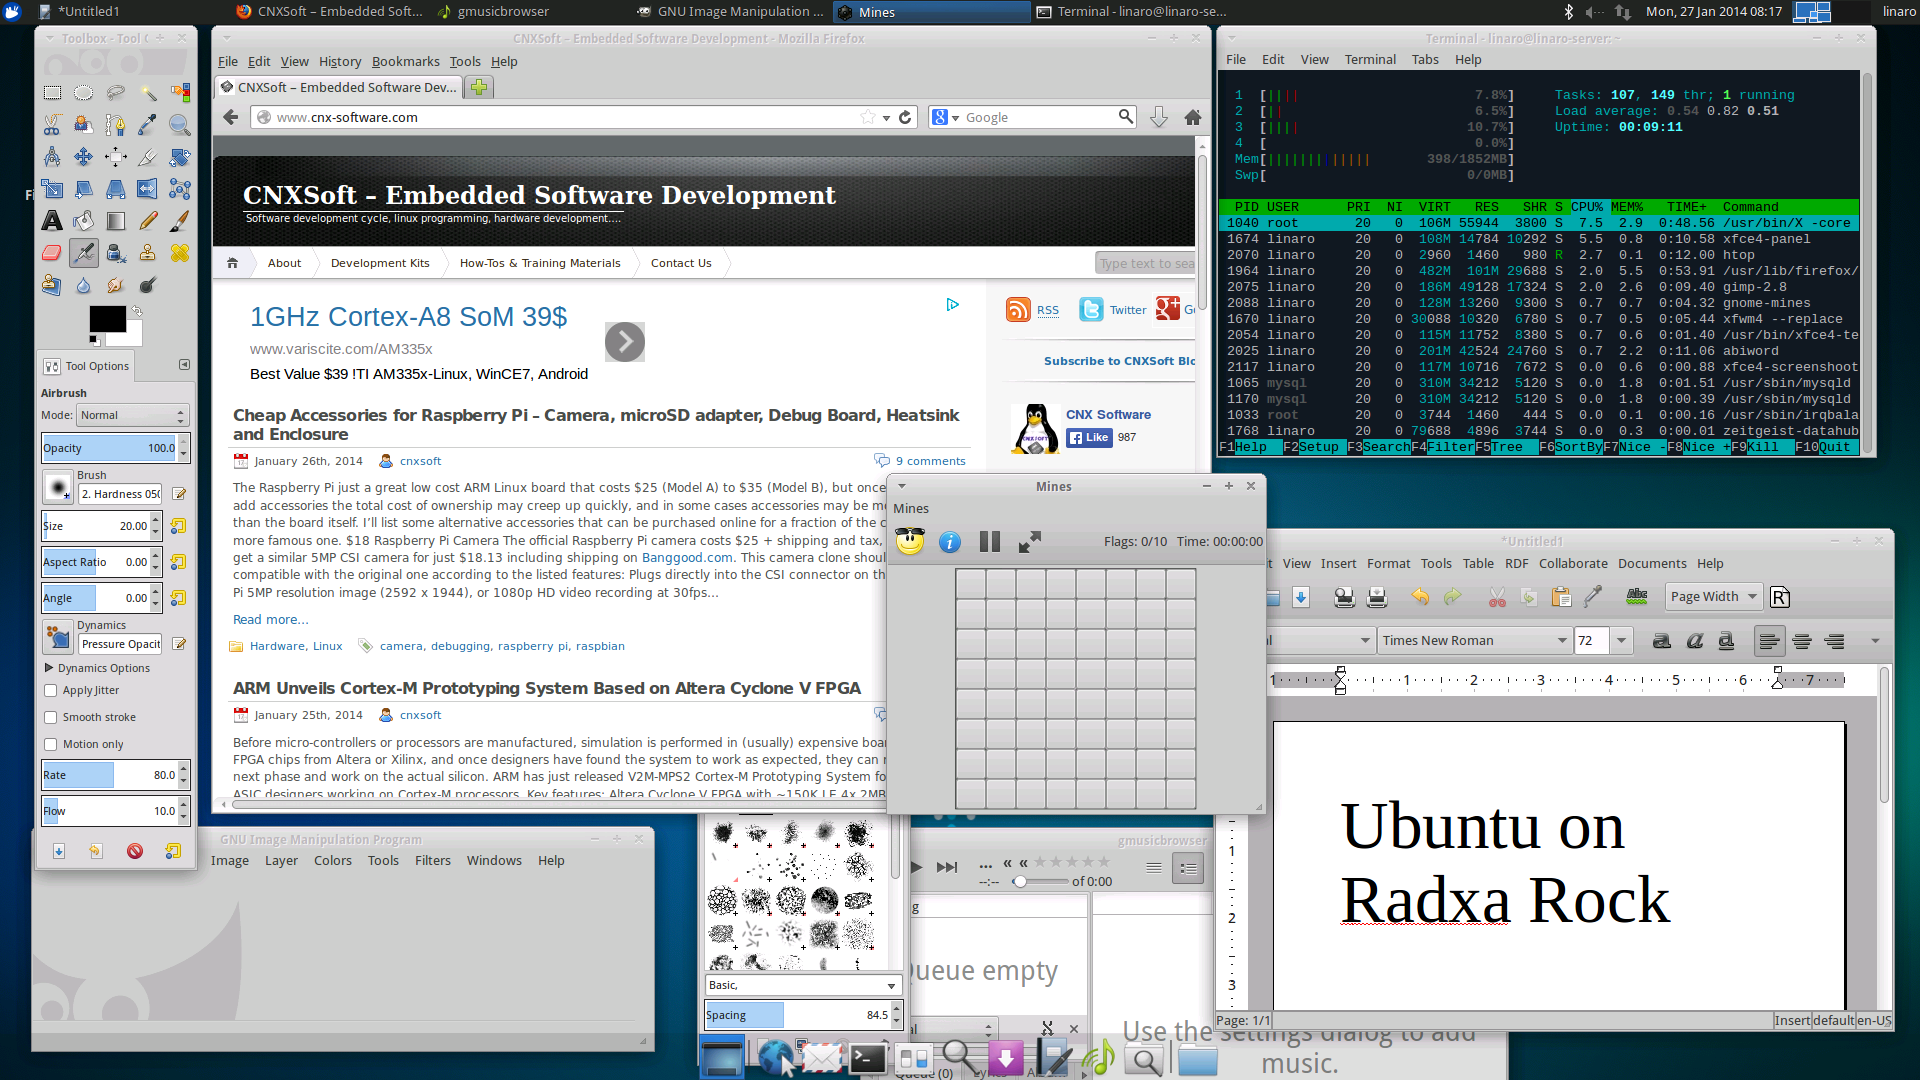
Task: Open the Mode Normal dropdown in Tool Options
Action: click(133, 415)
